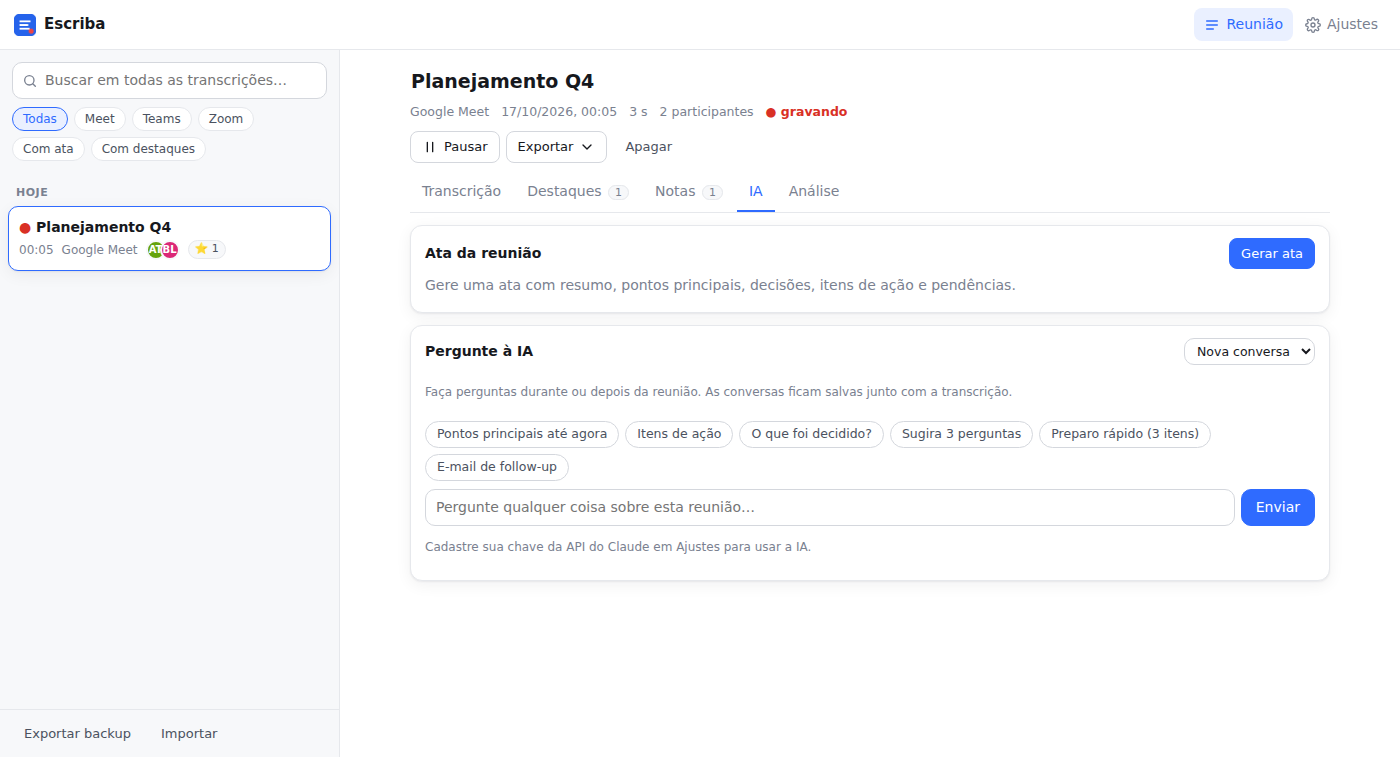Toggle the Com ata filter

[x=48, y=149]
